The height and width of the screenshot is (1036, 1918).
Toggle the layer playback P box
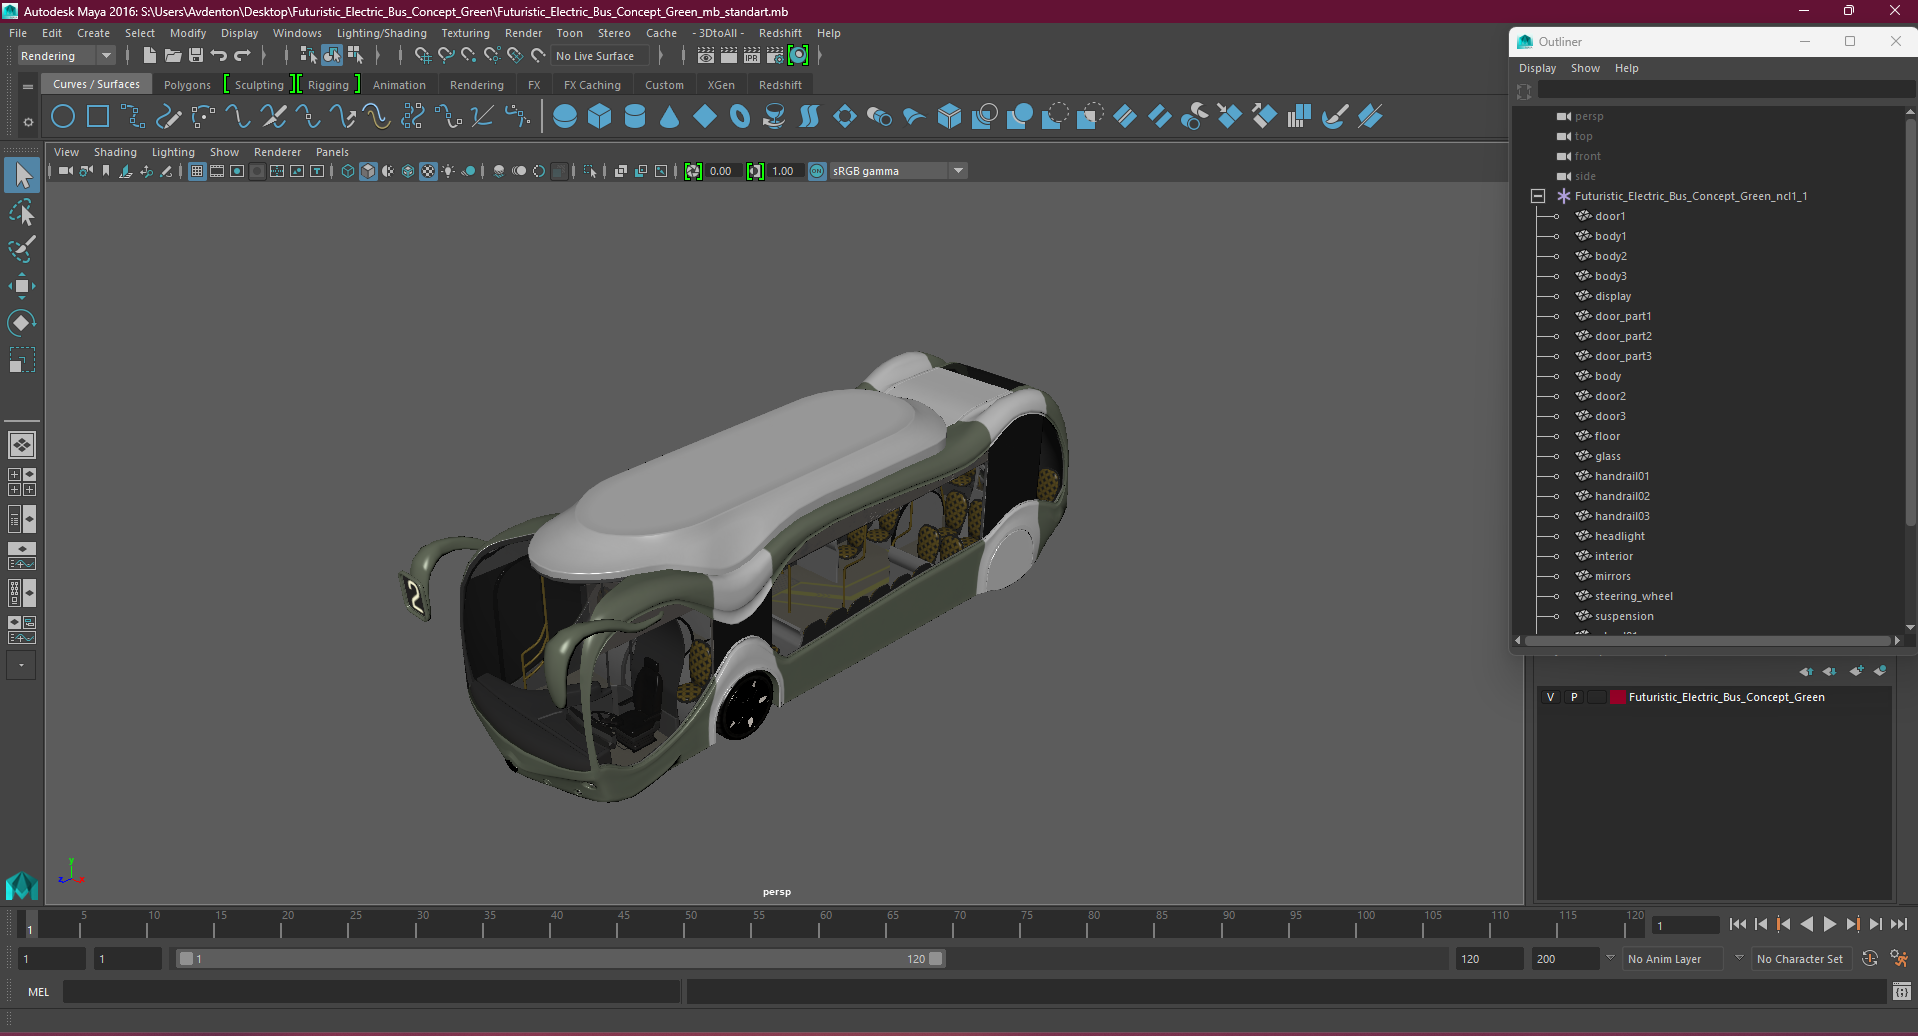pos(1574,697)
